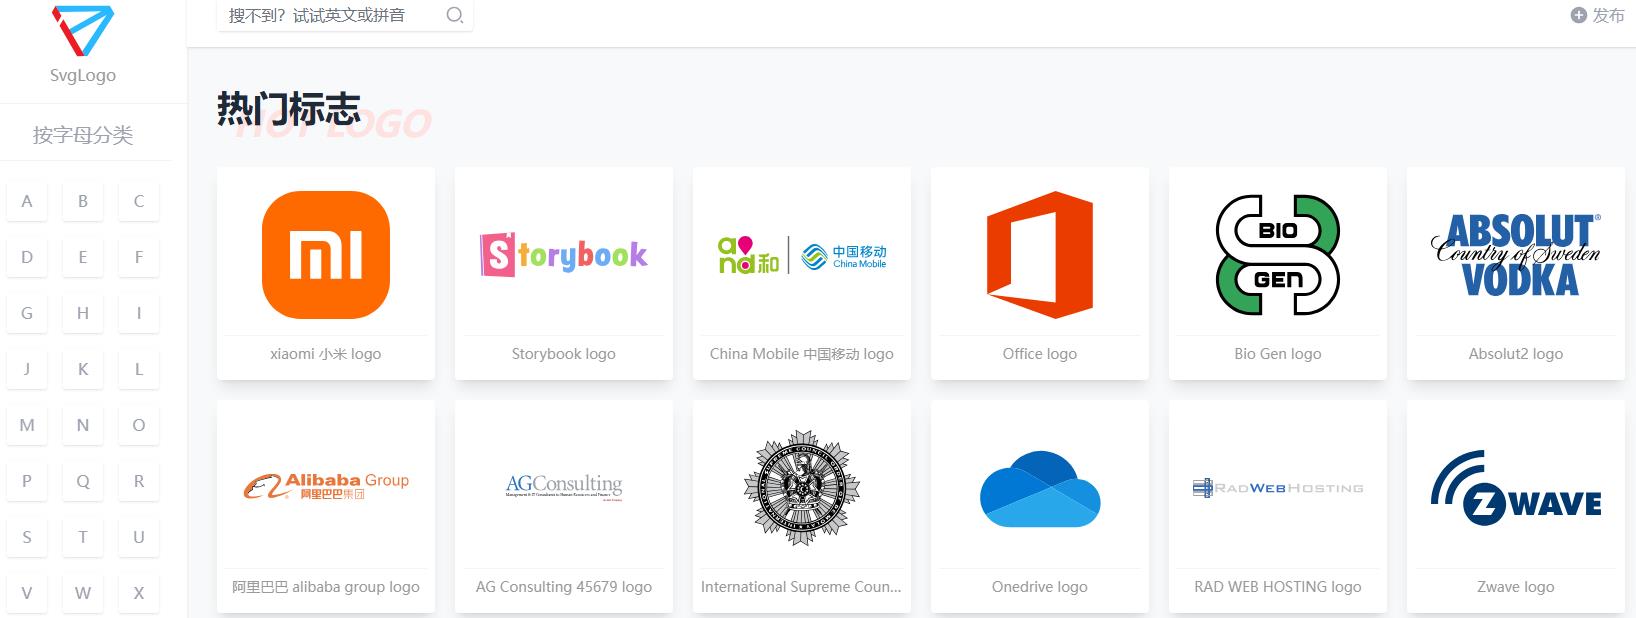Image resolution: width=1636 pixels, height=618 pixels.
Task: Click the 'Absolut2 logo' caption
Action: 1516,354
